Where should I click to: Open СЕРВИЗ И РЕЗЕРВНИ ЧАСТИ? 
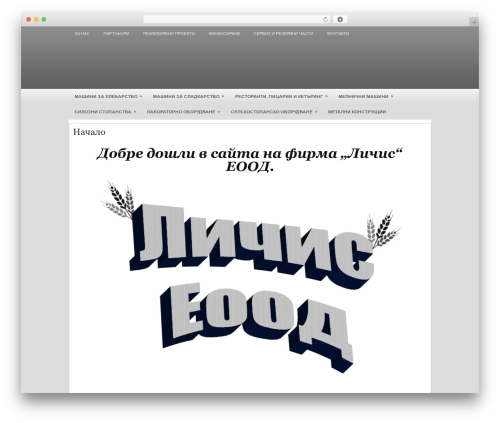(283, 34)
